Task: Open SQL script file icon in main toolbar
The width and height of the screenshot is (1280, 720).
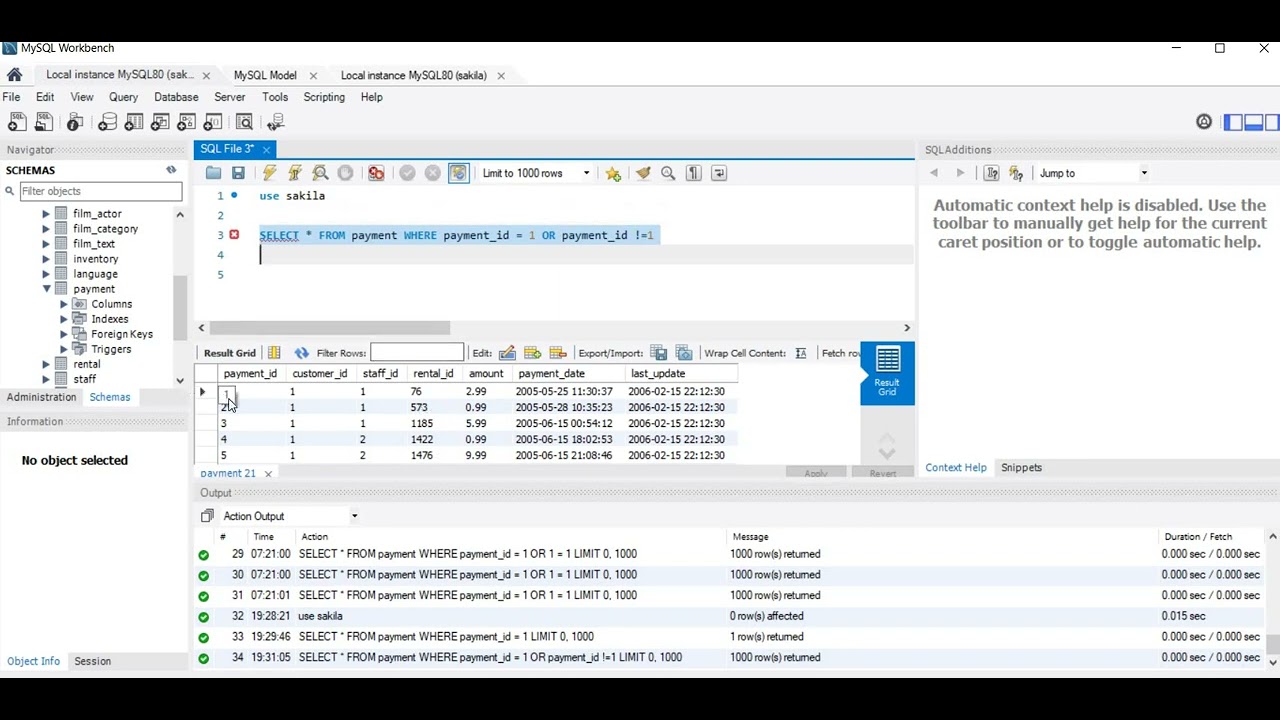Action: click(x=44, y=122)
